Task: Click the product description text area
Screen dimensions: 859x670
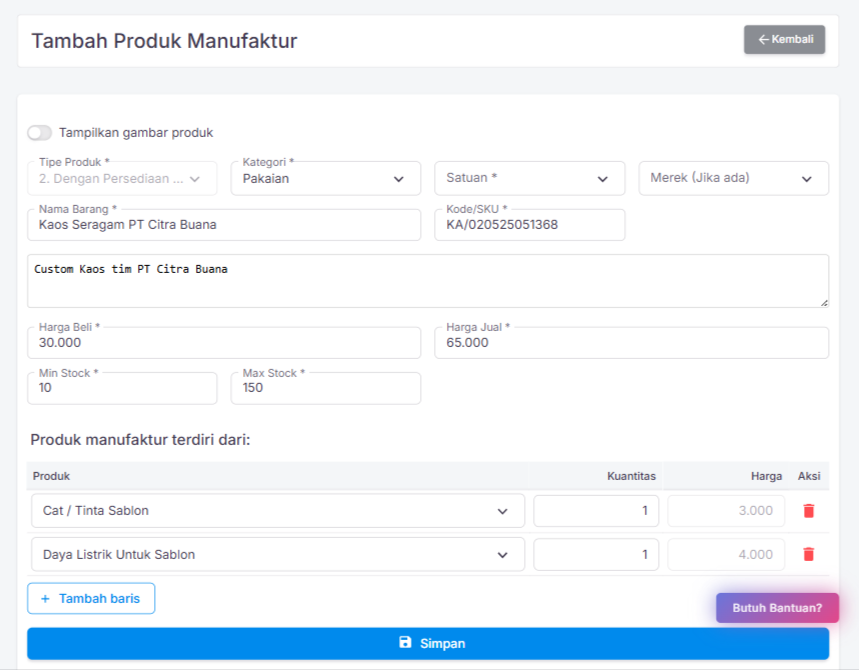Action: tap(427, 281)
